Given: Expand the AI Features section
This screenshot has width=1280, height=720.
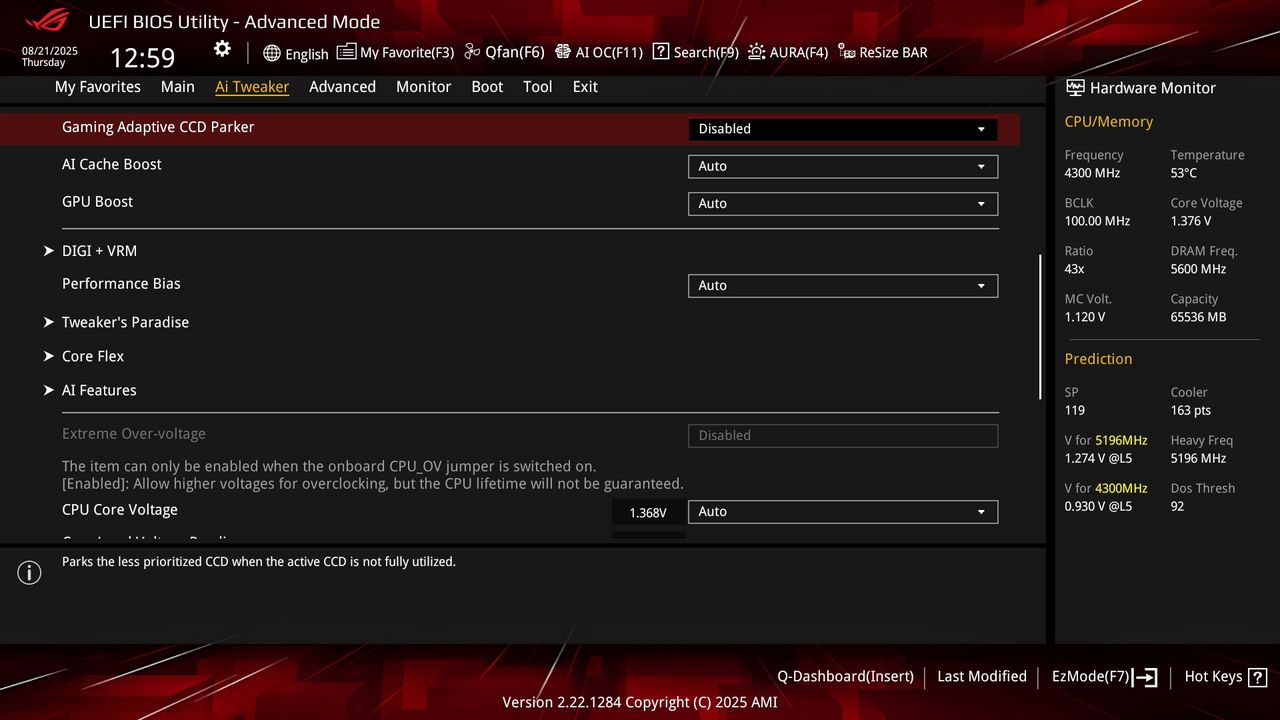Looking at the screenshot, I should click(x=99, y=390).
